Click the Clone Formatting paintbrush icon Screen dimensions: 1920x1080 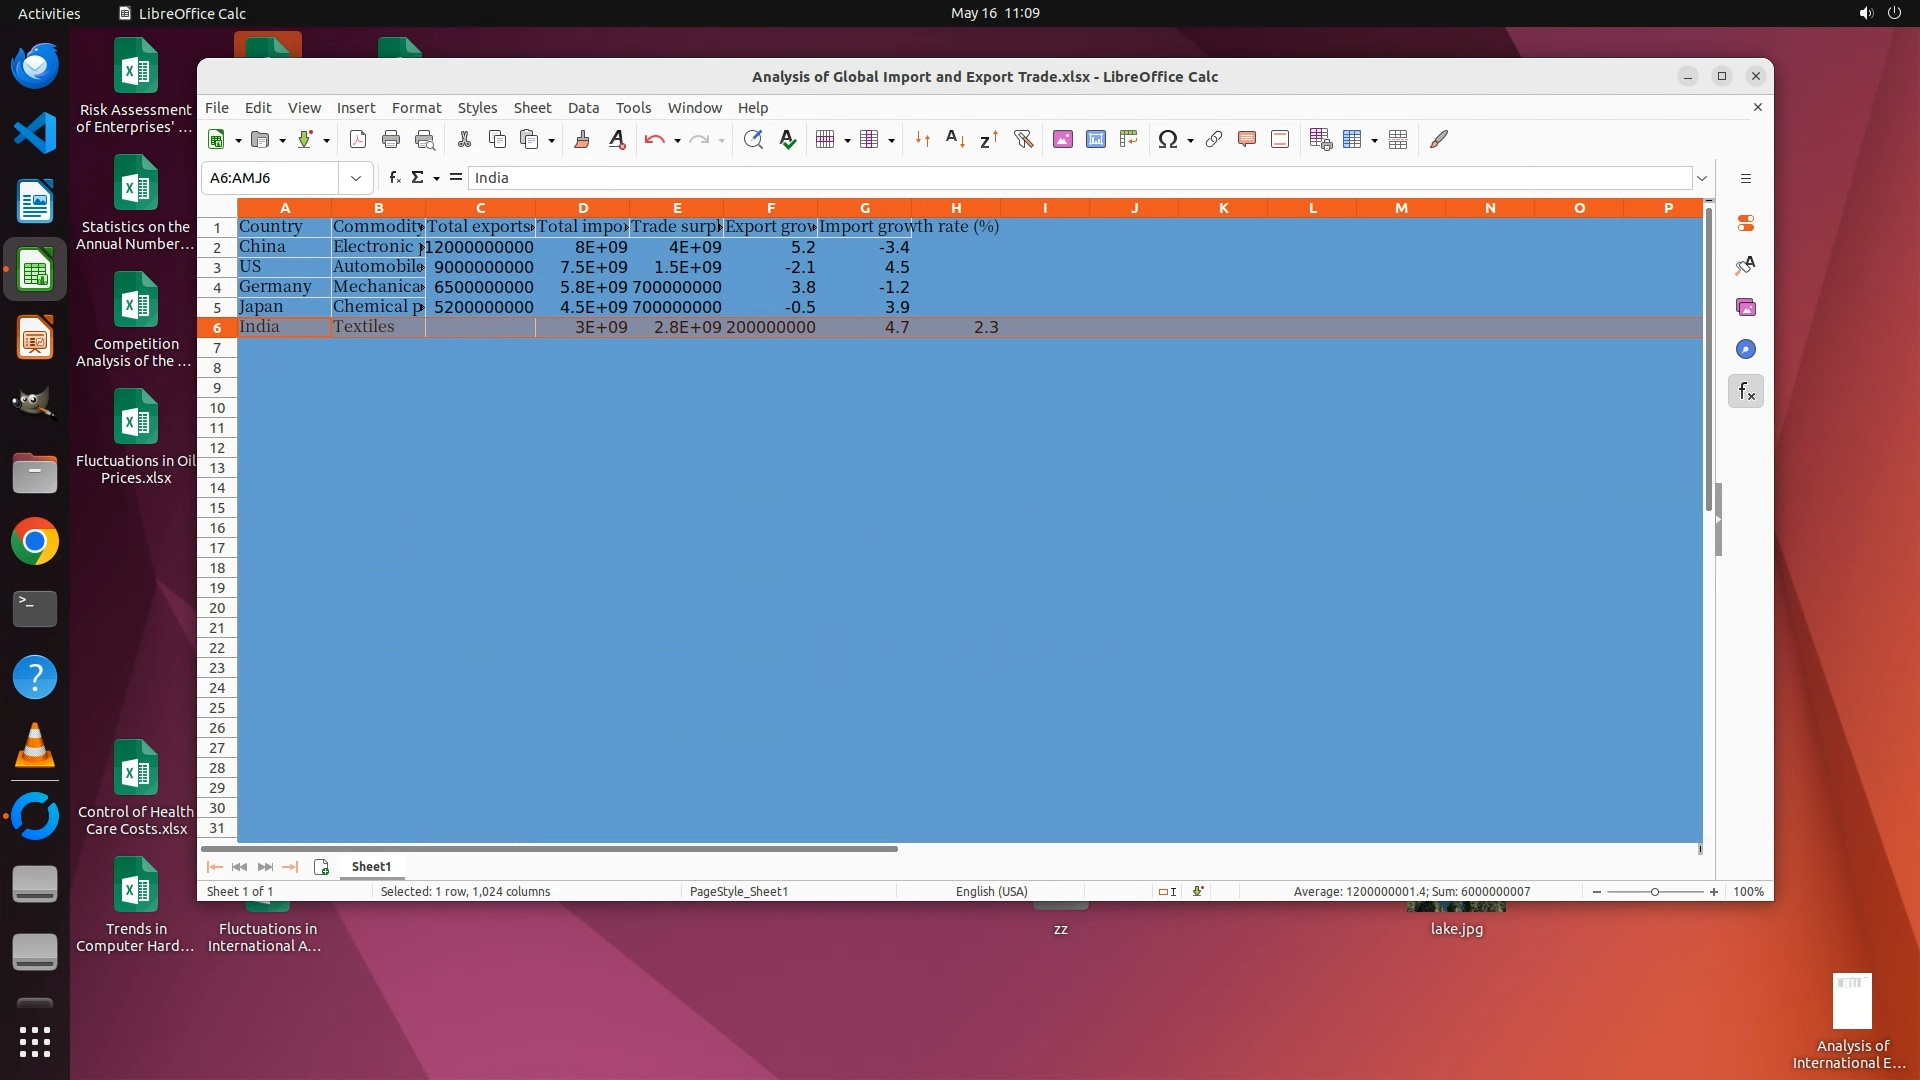pos(582,140)
